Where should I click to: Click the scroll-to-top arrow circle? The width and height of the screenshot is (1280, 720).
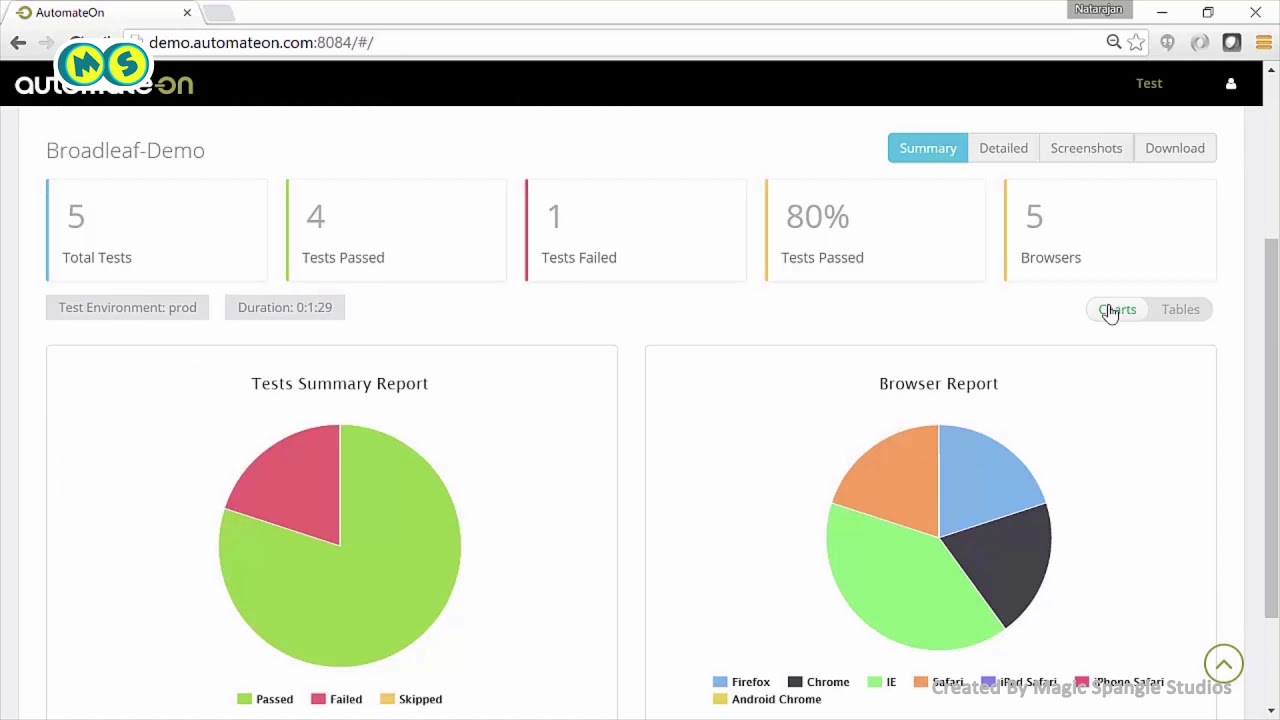click(x=1223, y=664)
